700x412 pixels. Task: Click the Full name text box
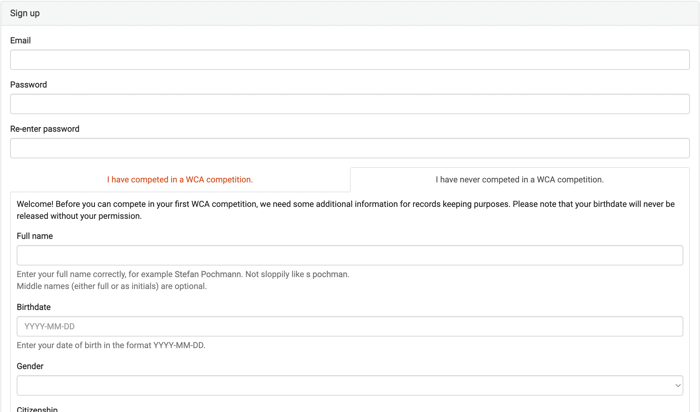point(350,255)
